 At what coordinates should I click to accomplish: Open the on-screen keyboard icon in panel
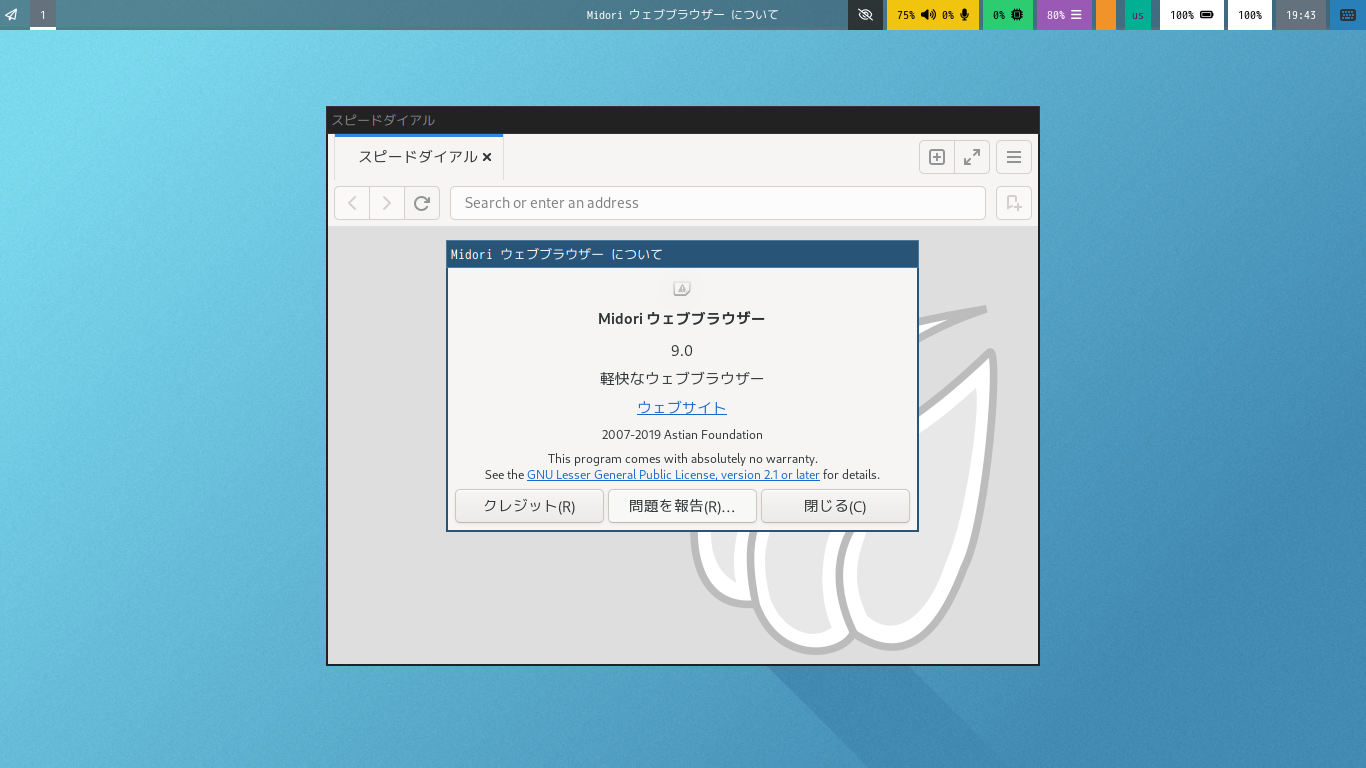pyautogui.click(x=1349, y=15)
